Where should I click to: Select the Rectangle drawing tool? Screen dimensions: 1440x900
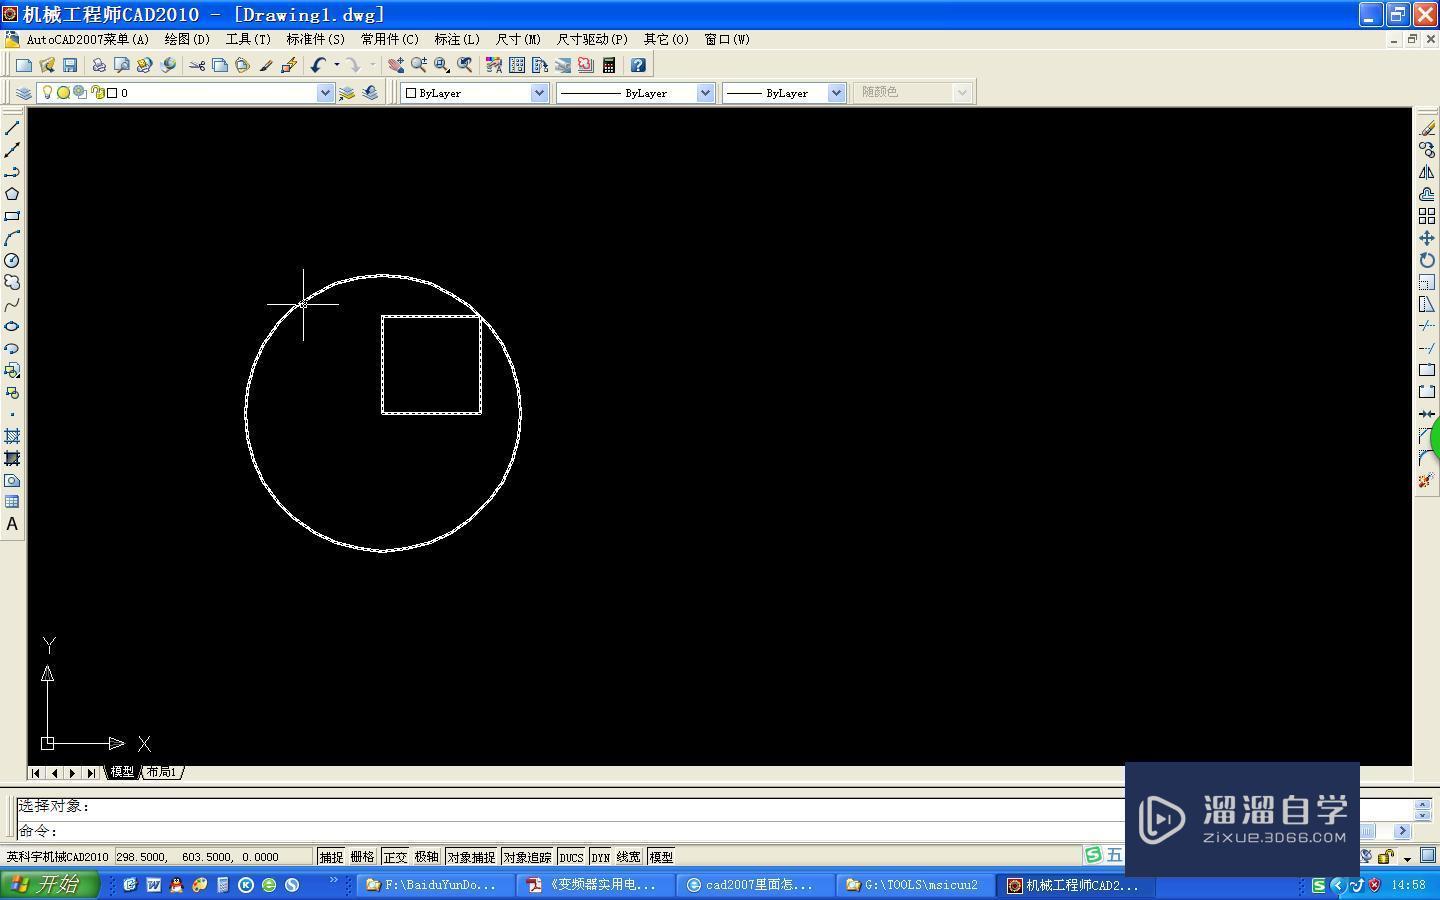click(x=12, y=215)
